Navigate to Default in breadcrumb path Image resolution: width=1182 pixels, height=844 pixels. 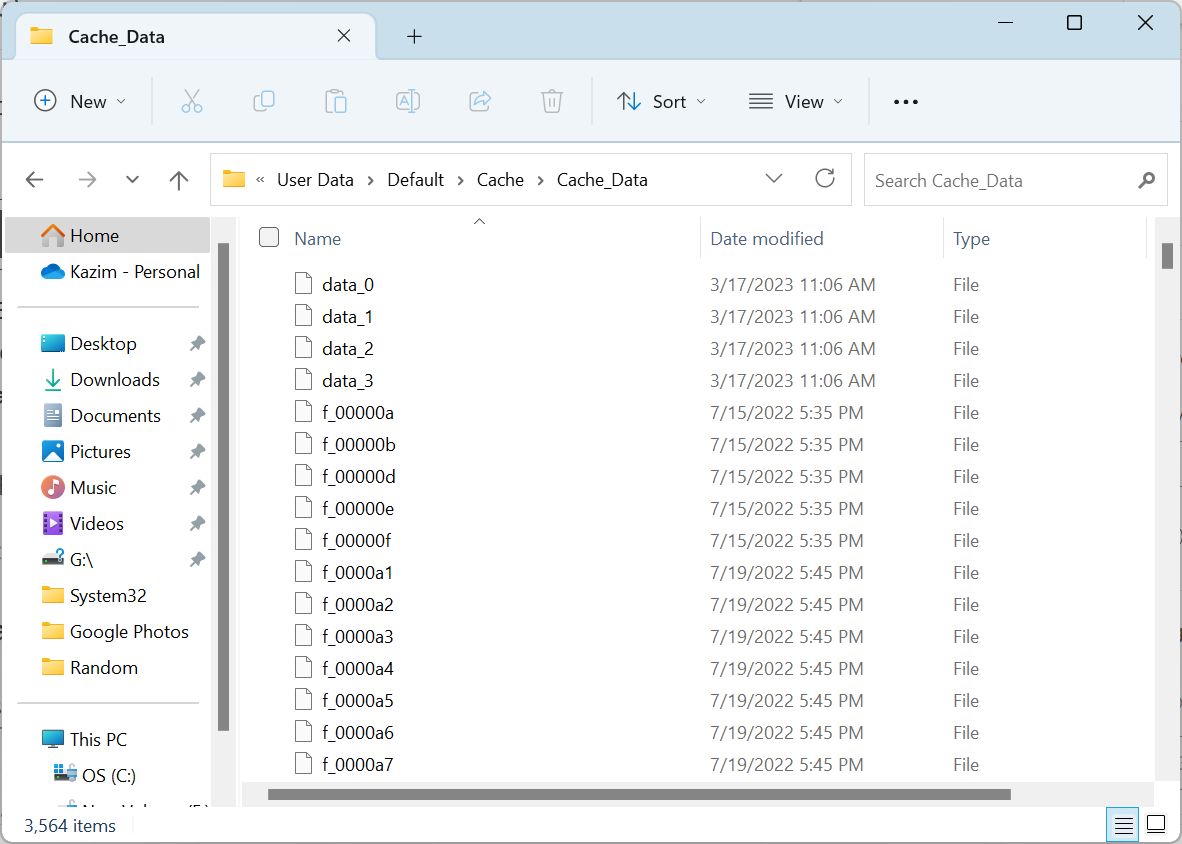[415, 180]
